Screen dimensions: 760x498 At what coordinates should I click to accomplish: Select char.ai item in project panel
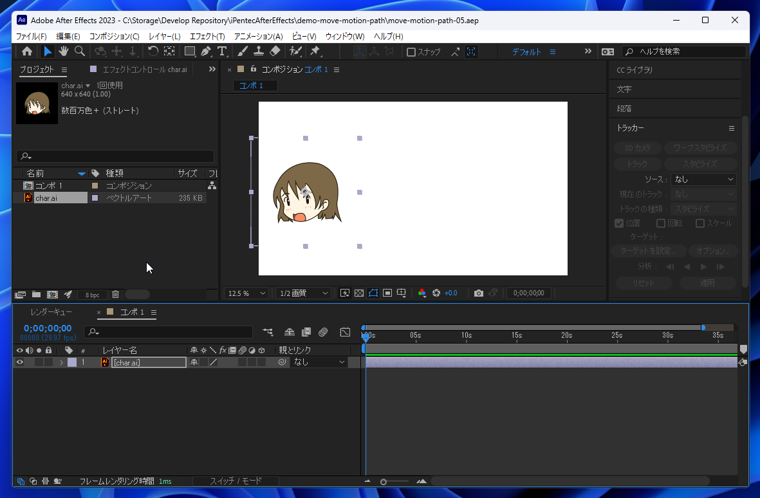coord(46,198)
